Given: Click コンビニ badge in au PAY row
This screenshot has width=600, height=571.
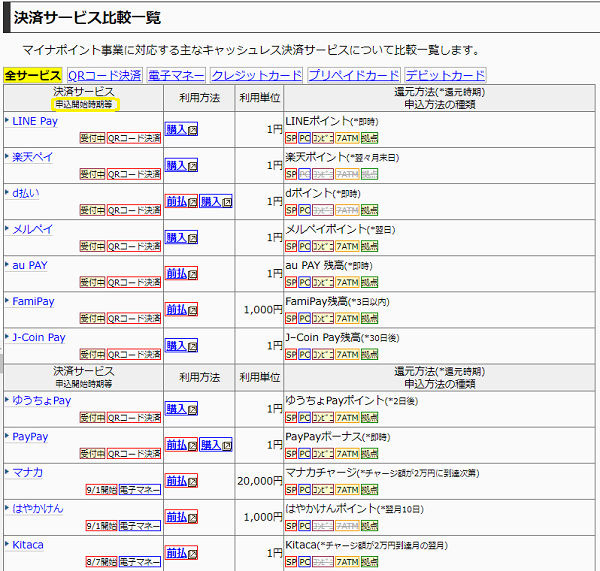Looking at the screenshot, I should tap(323, 282).
